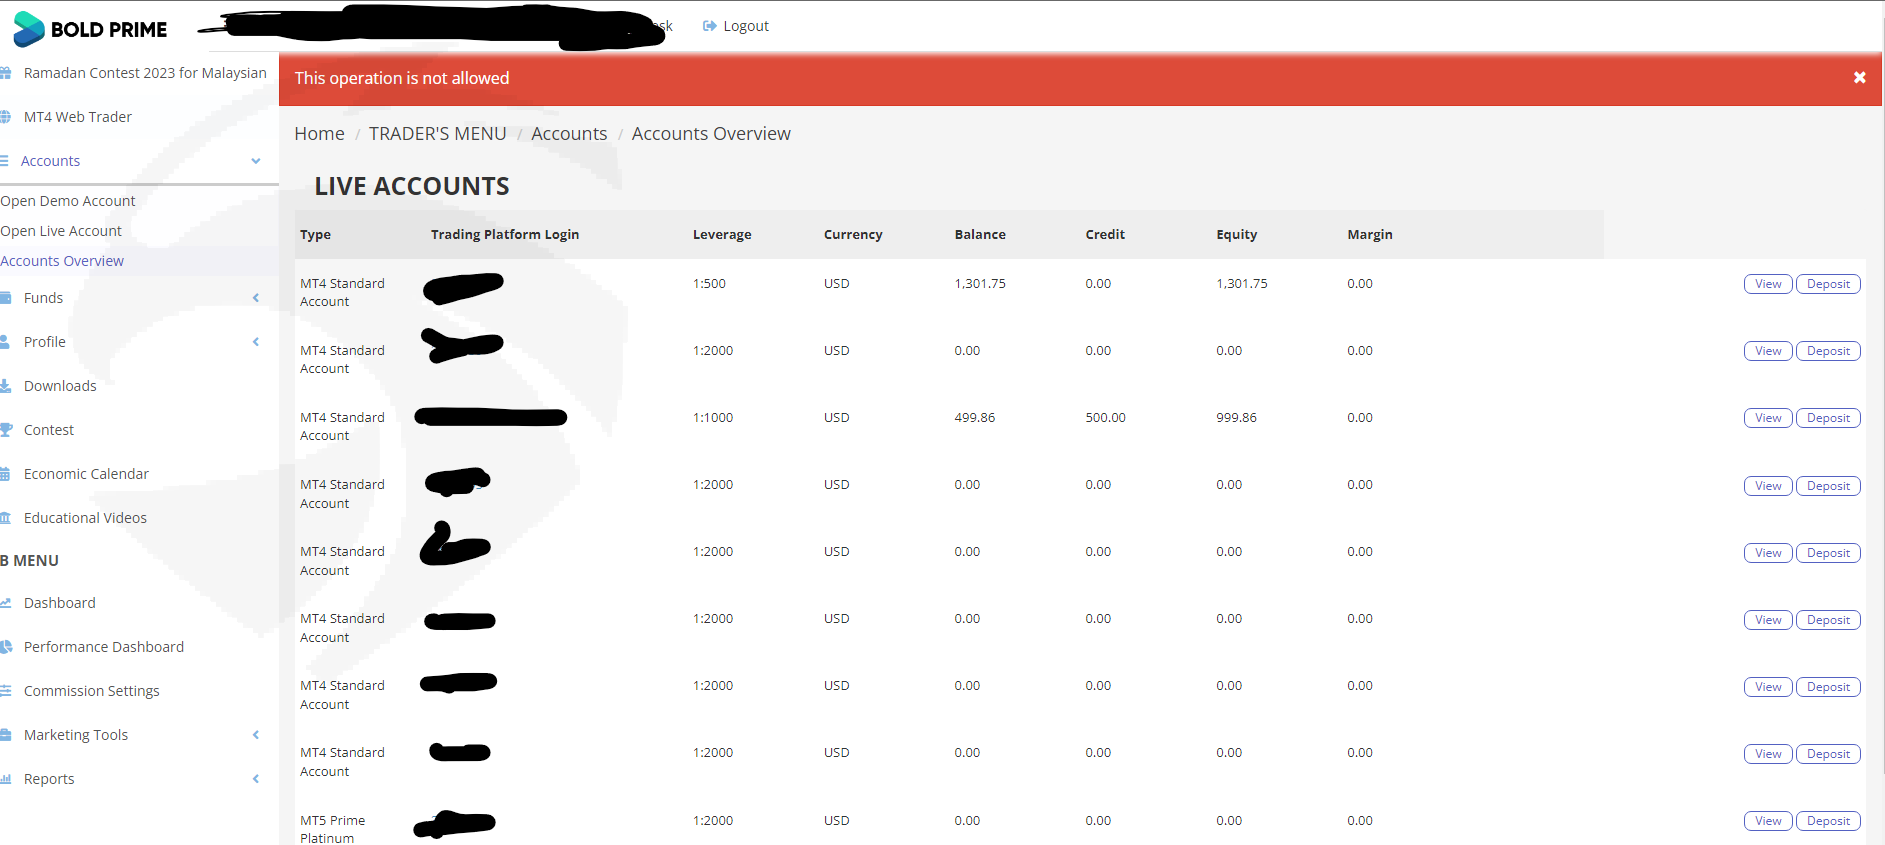The image size is (1885, 845).
Task: Expand the Accounts menu chevron
Action: coord(256,161)
